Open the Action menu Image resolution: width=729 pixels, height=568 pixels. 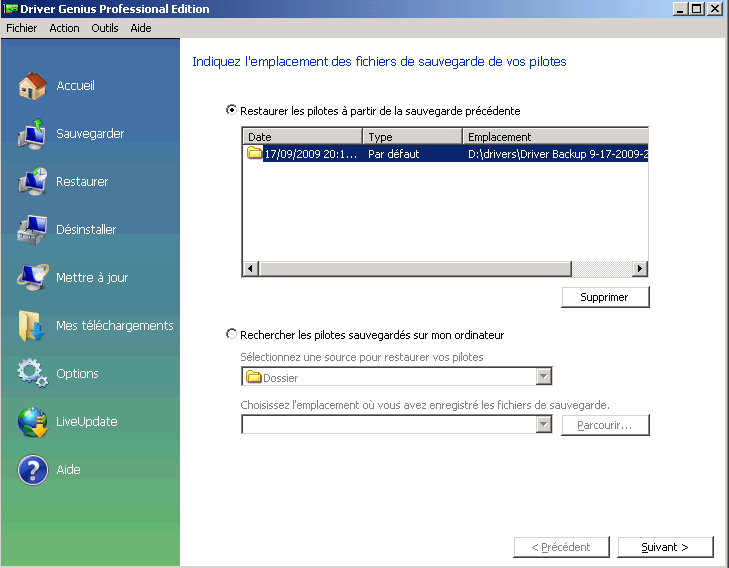[x=64, y=28]
